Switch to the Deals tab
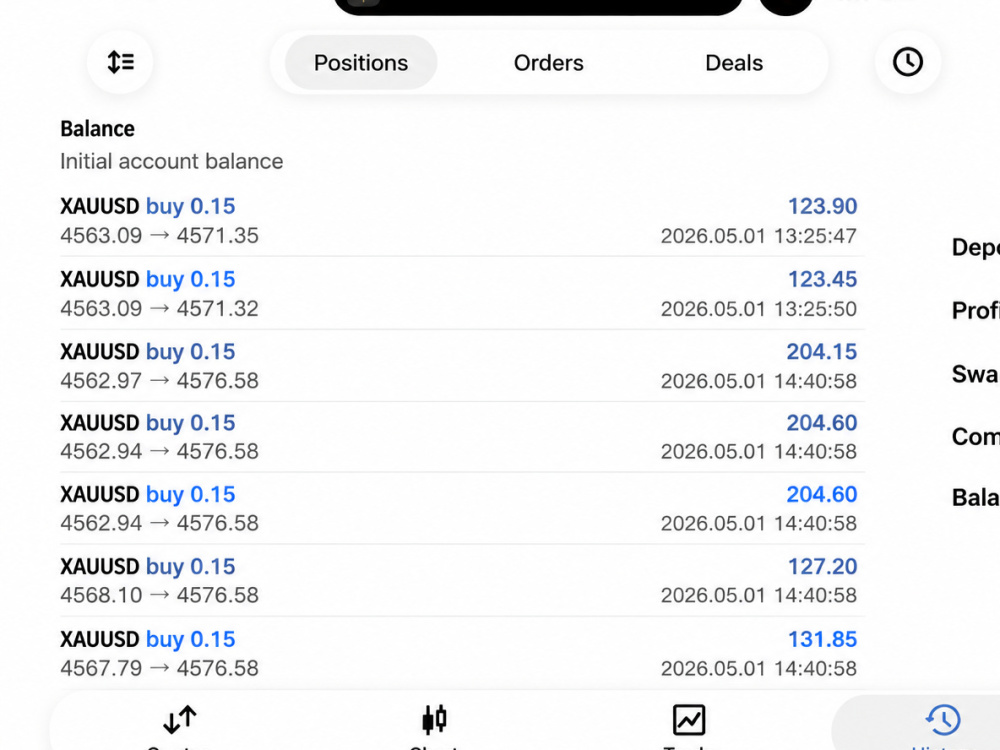Viewport: 1000px width, 750px height. (x=734, y=62)
